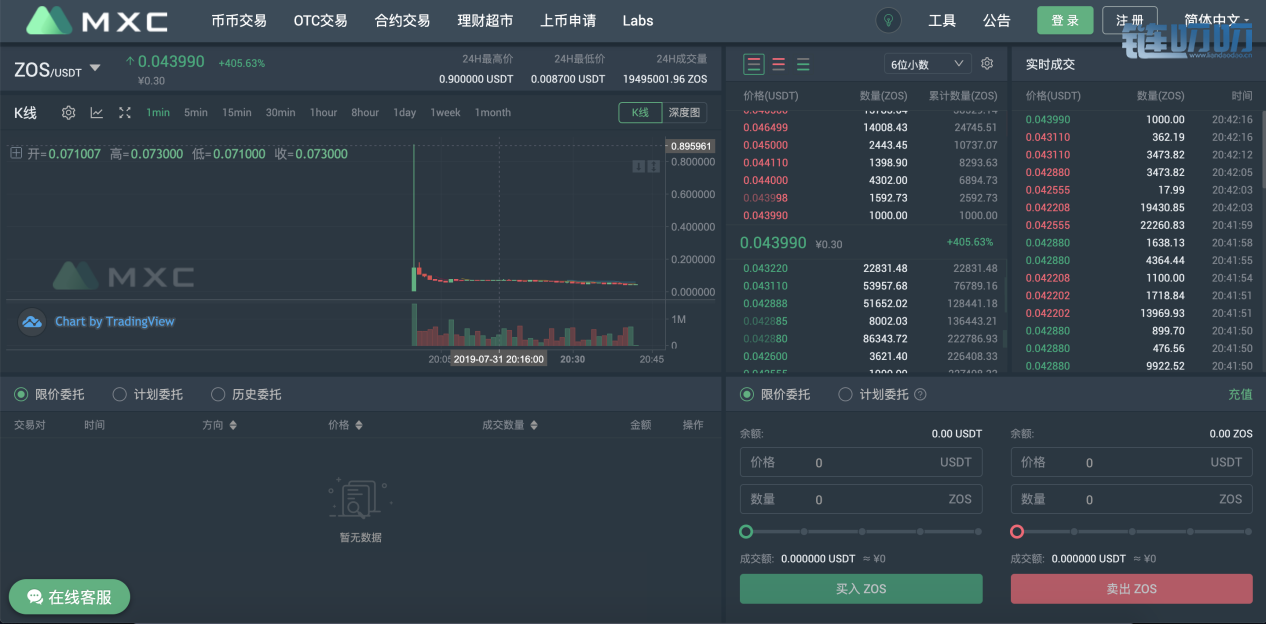Select 30min chart interval

coord(280,113)
